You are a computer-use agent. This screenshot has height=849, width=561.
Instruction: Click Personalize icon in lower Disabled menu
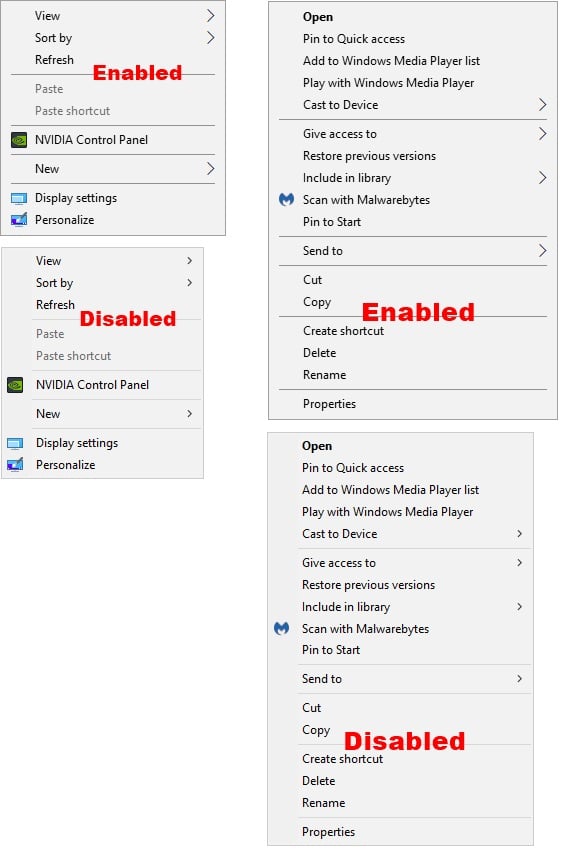click(15, 465)
